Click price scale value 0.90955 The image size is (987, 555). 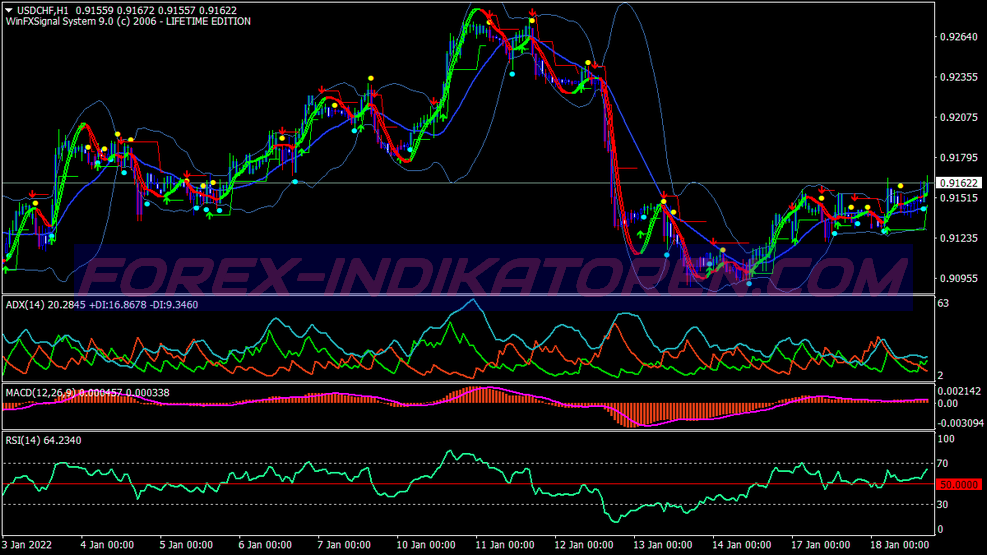959,278
